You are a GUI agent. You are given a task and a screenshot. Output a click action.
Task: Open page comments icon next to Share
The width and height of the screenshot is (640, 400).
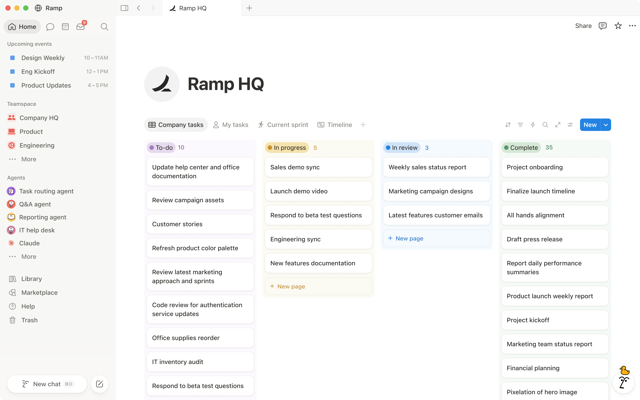pyautogui.click(x=602, y=26)
